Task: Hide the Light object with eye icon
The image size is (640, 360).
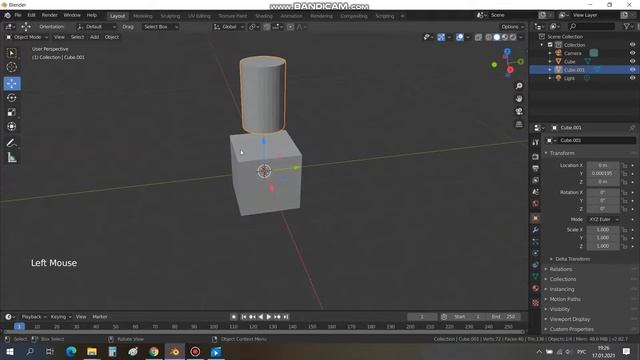Action: click(x=632, y=78)
